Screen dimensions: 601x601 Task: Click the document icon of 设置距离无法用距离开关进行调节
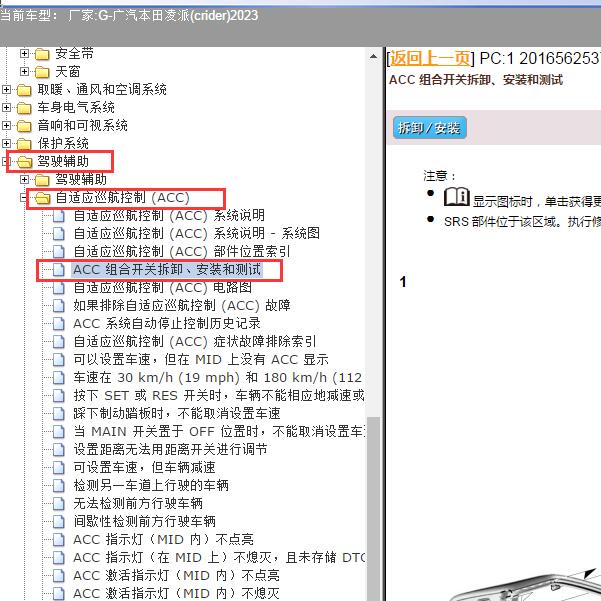(59, 450)
